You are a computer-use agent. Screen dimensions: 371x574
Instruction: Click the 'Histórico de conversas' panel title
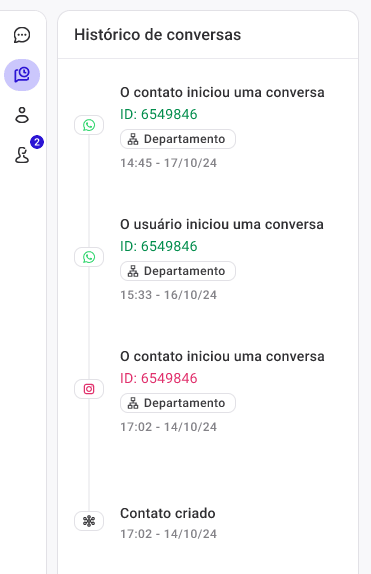tap(157, 35)
